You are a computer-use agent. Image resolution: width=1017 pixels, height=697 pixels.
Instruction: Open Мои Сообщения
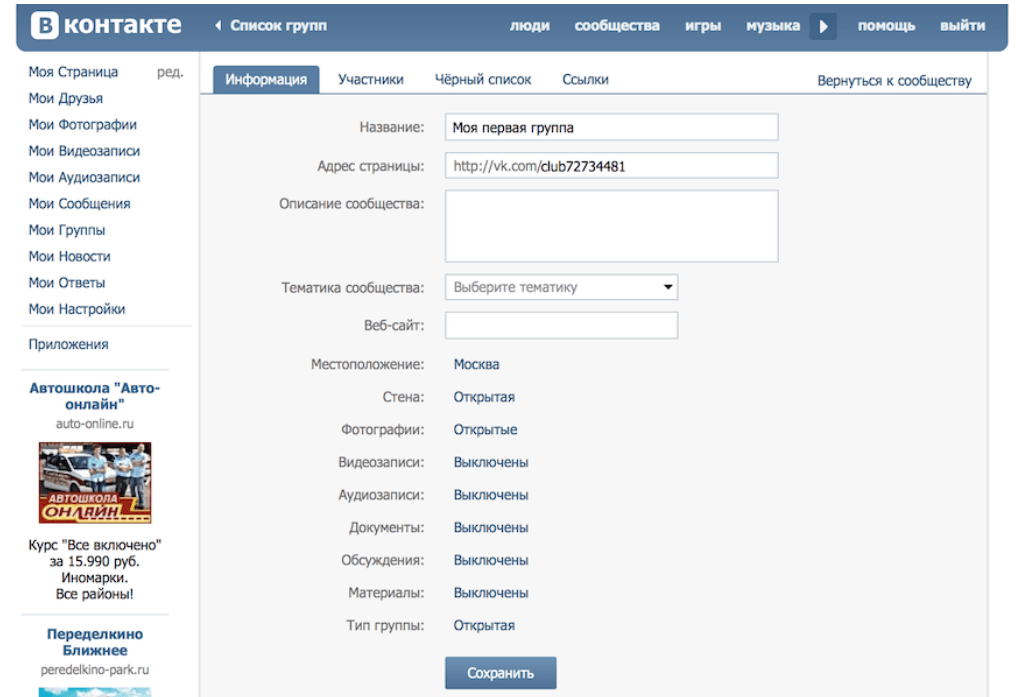79,204
